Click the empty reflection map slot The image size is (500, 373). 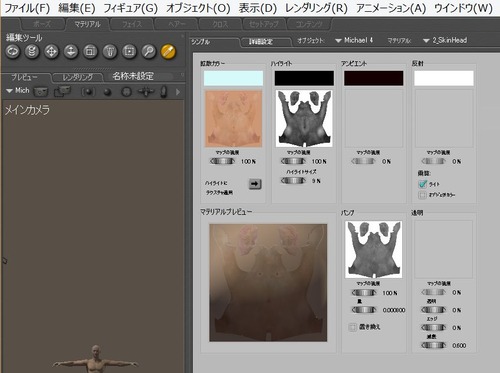pos(444,118)
